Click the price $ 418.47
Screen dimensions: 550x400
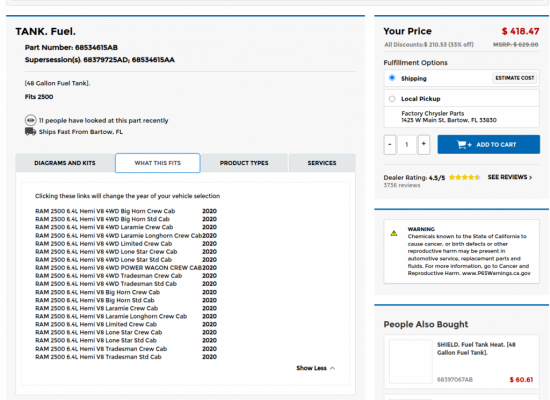click(521, 31)
